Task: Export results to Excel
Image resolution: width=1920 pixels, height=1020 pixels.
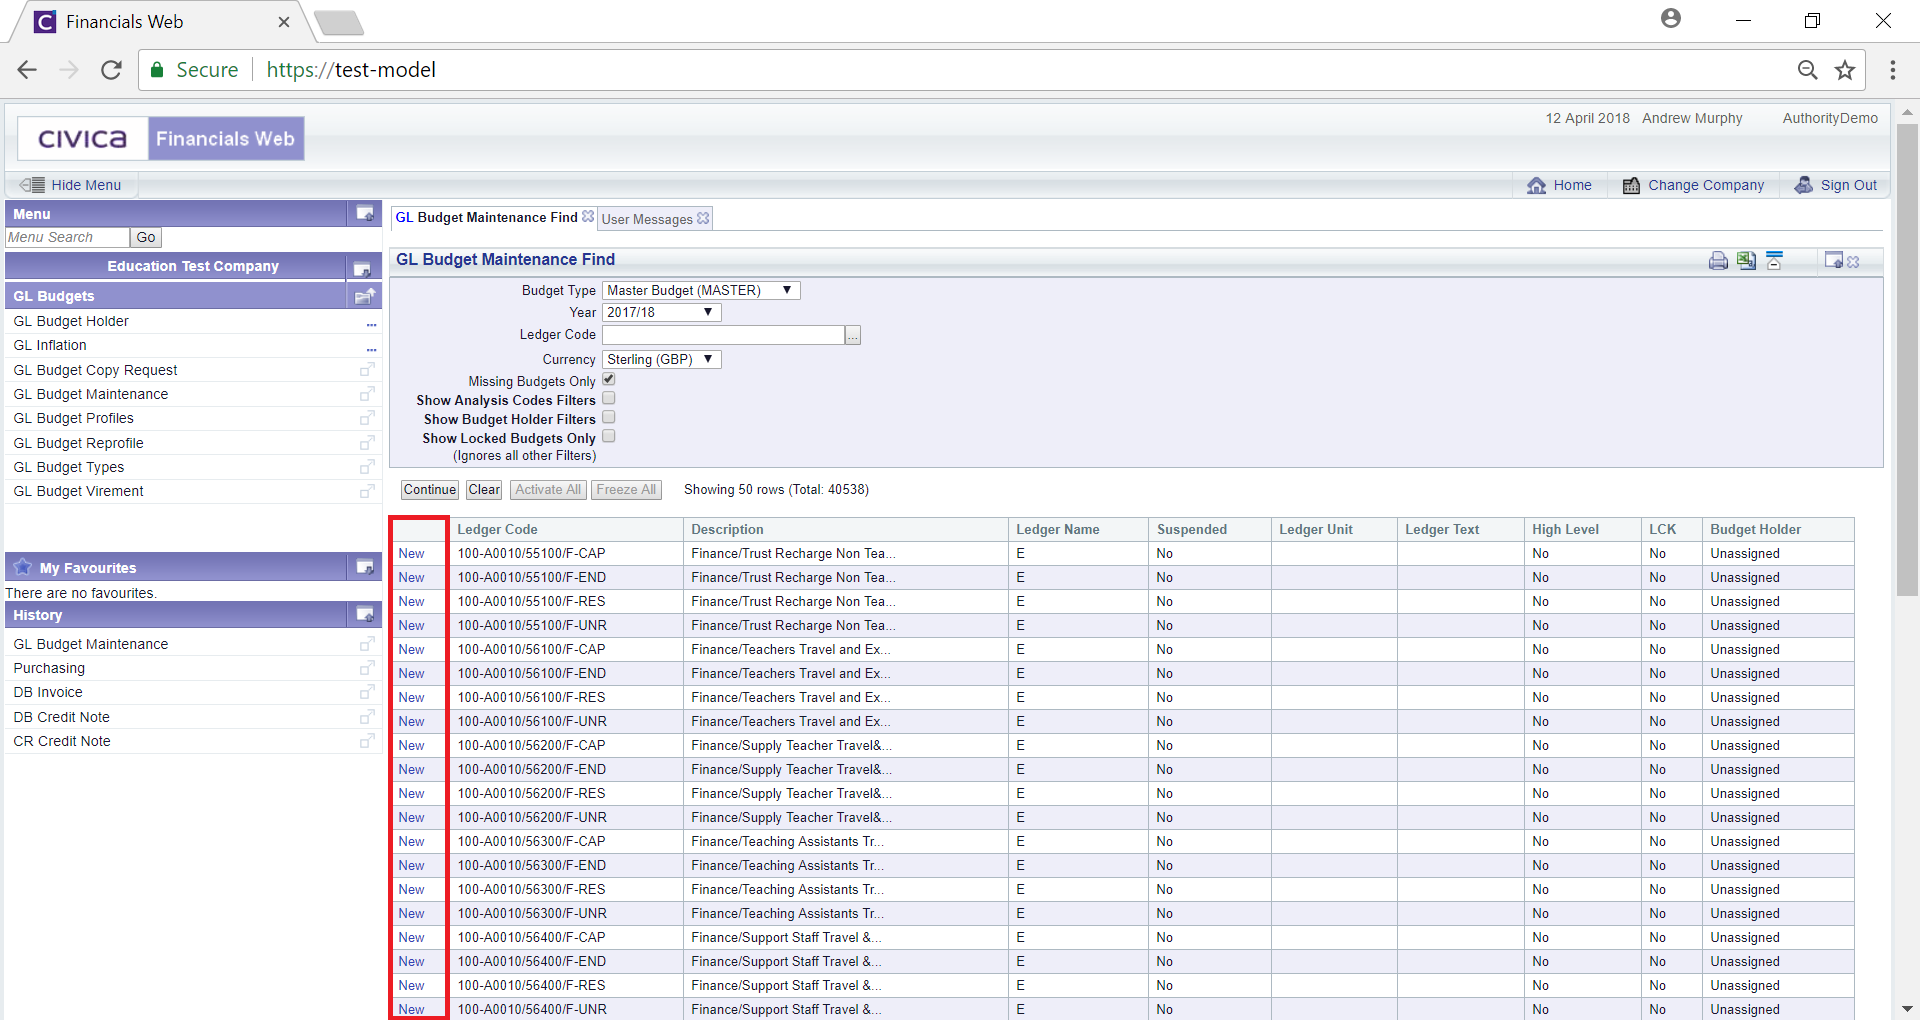Action: [1746, 261]
